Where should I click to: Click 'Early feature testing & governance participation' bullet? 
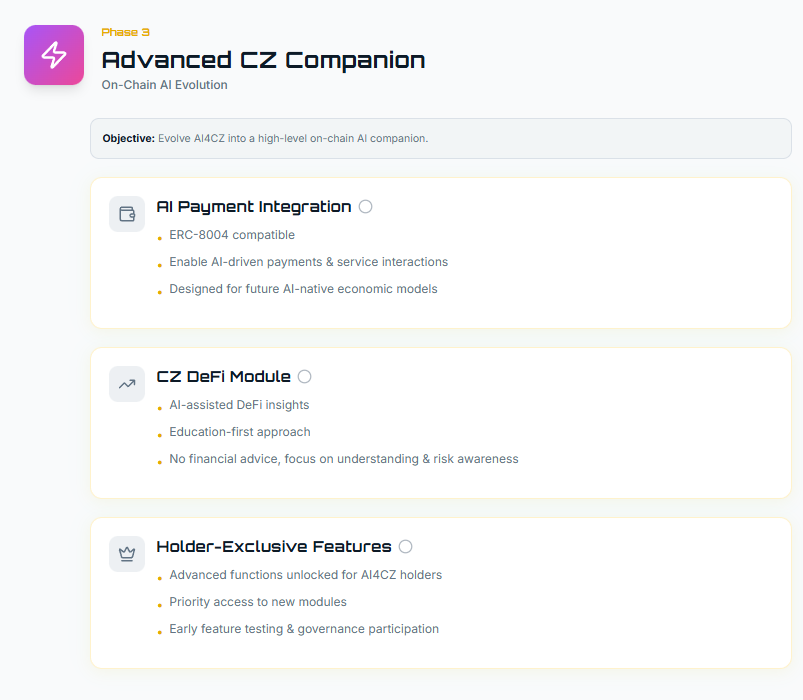point(304,629)
